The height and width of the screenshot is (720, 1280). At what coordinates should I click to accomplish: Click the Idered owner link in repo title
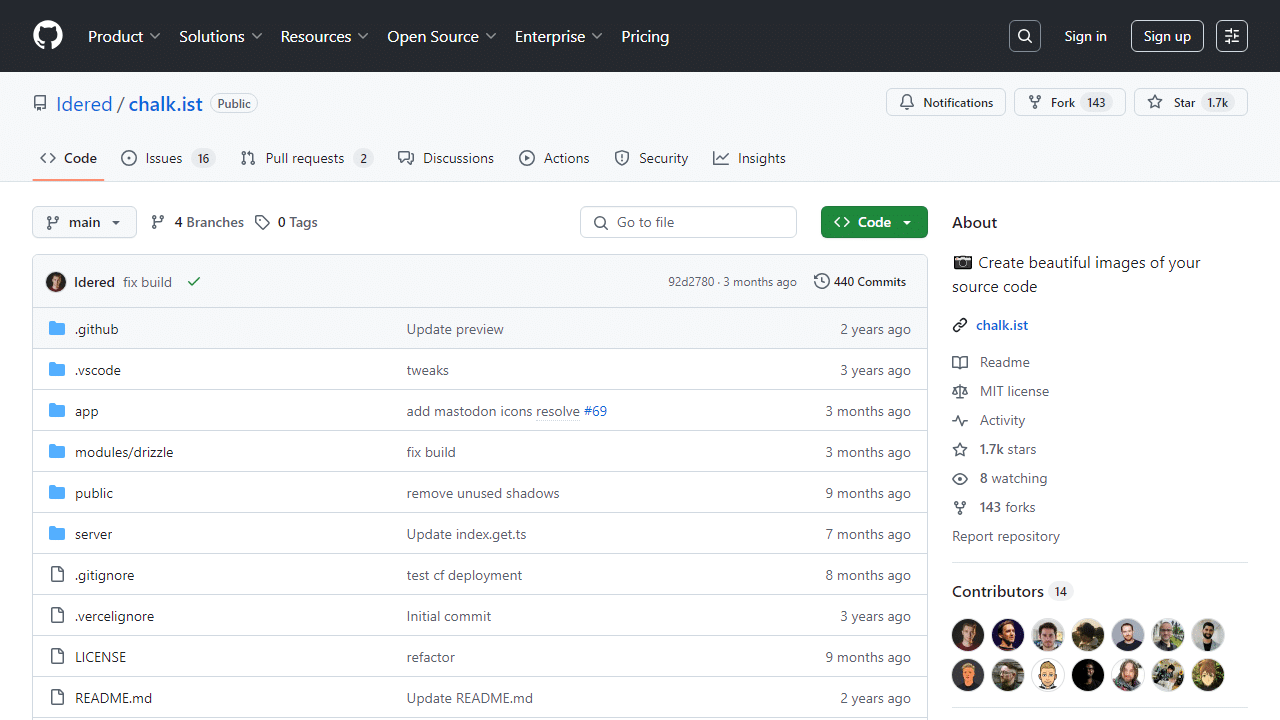[84, 104]
